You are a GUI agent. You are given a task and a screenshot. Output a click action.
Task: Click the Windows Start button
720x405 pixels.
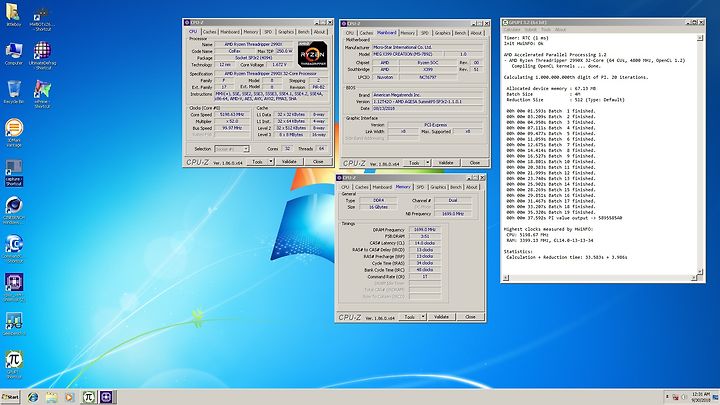(10, 397)
